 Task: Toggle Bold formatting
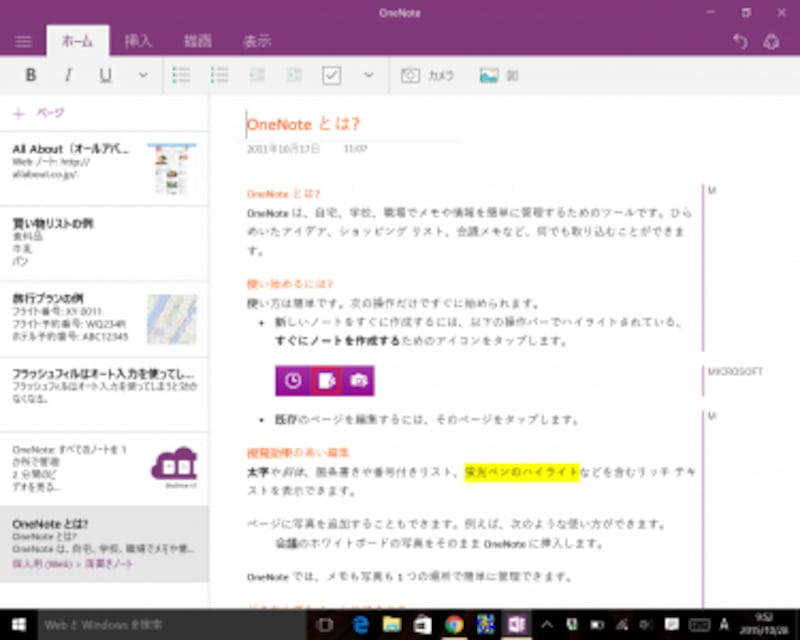31,76
